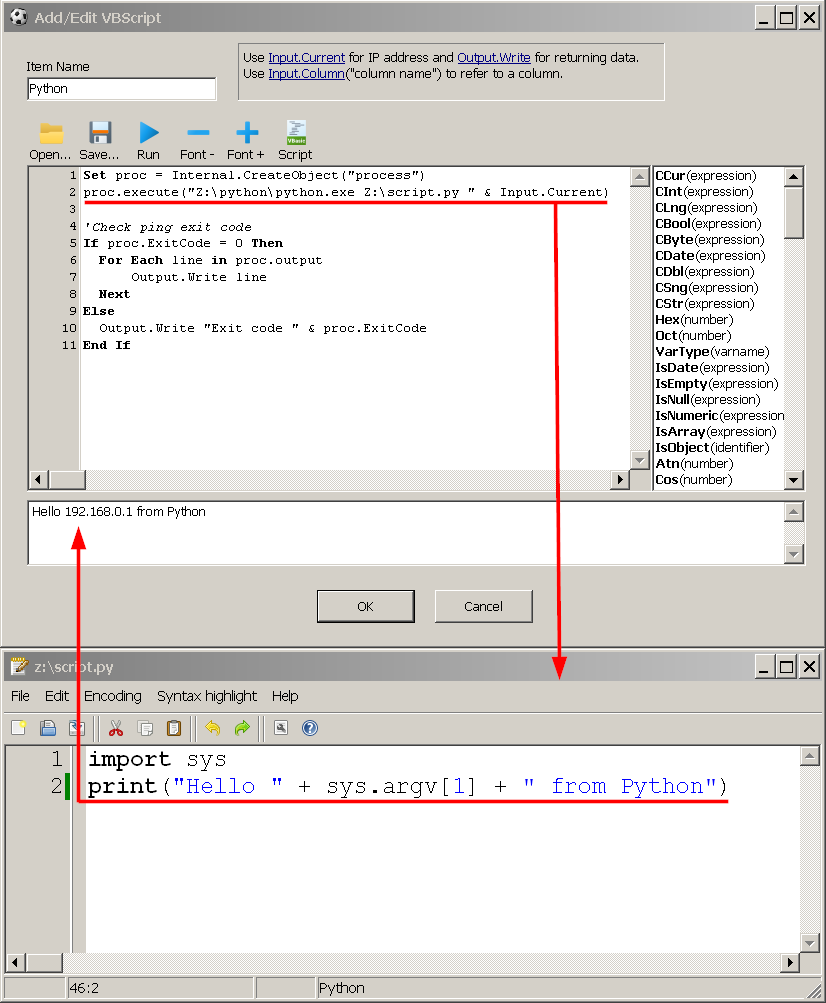Increase font size with Font + icon

(x=246, y=133)
